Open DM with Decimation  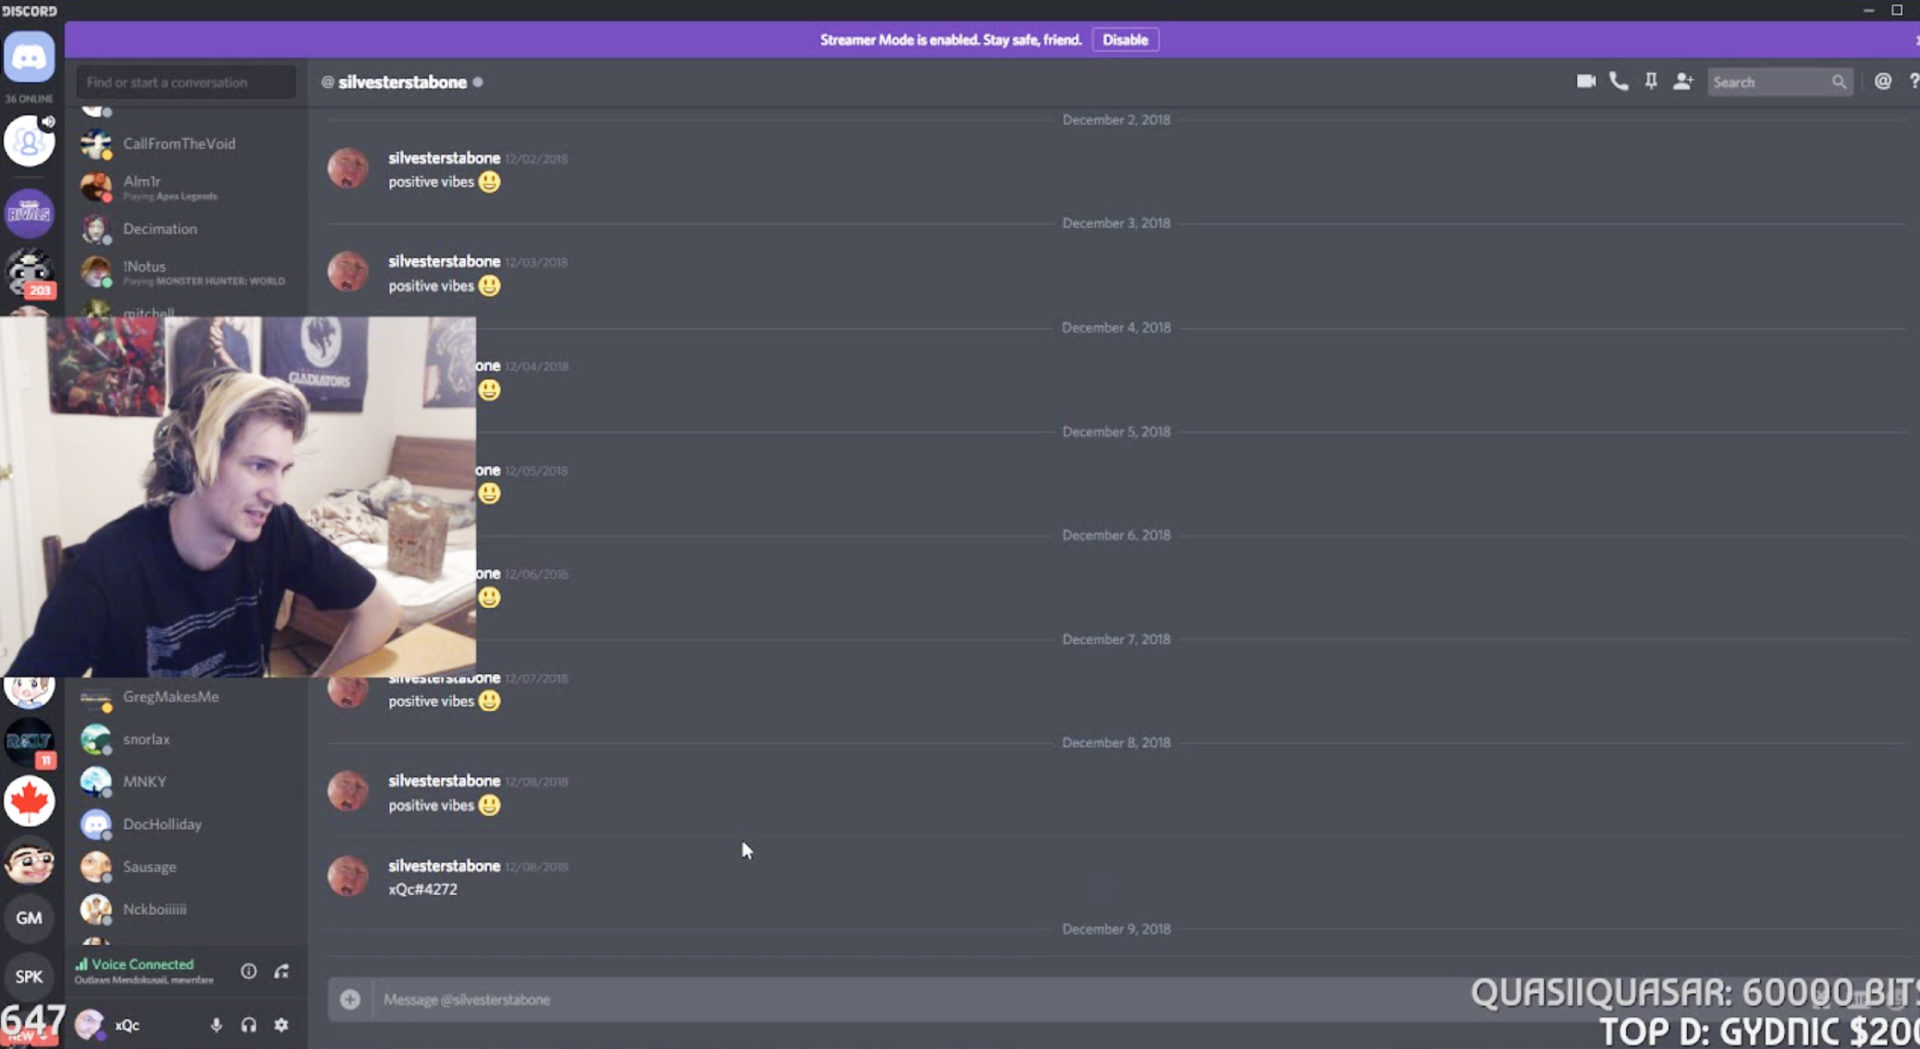(x=188, y=229)
